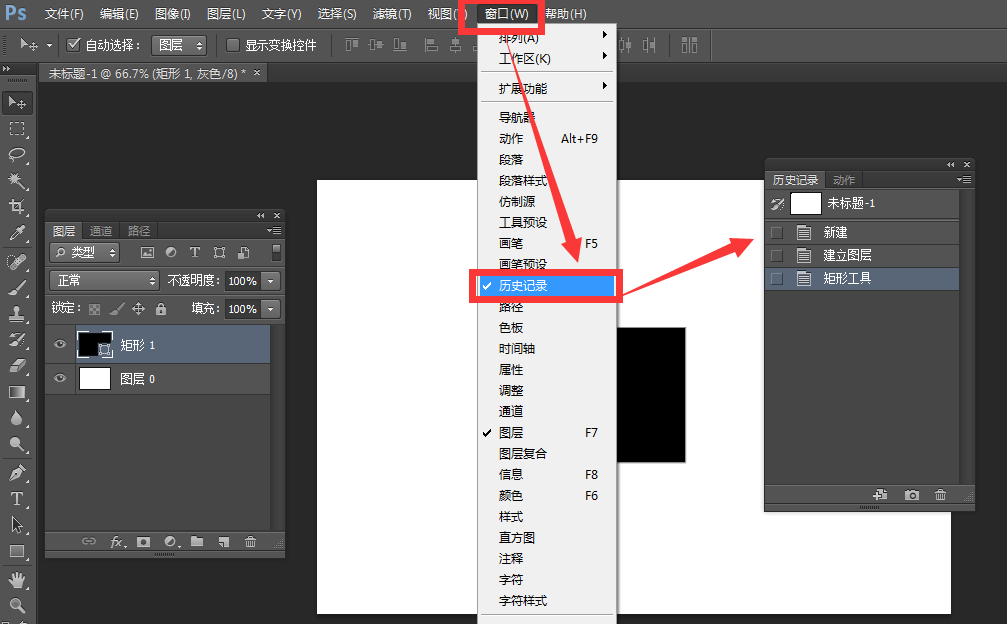Toggle lock all padlock icon
Image resolution: width=1007 pixels, height=624 pixels.
tap(161, 309)
